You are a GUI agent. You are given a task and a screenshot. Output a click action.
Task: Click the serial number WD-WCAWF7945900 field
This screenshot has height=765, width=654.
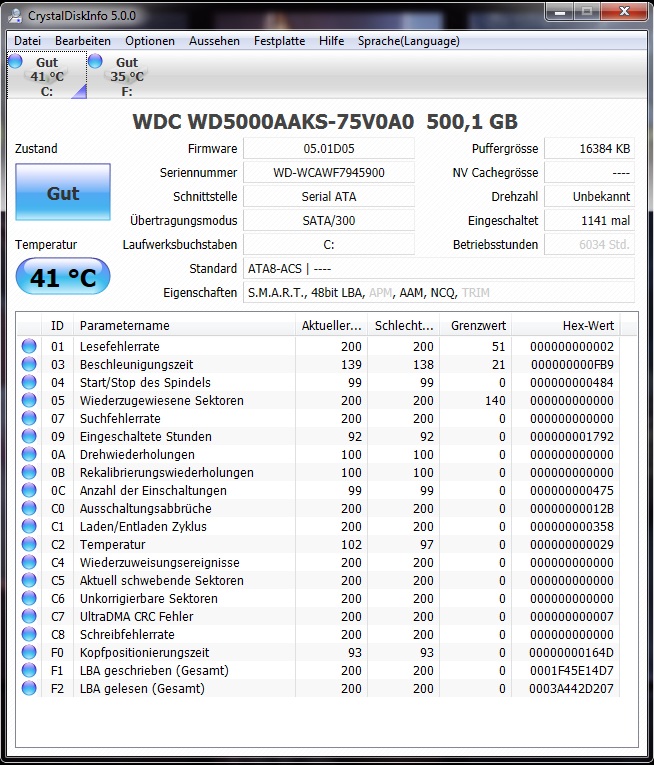click(x=329, y=172)
